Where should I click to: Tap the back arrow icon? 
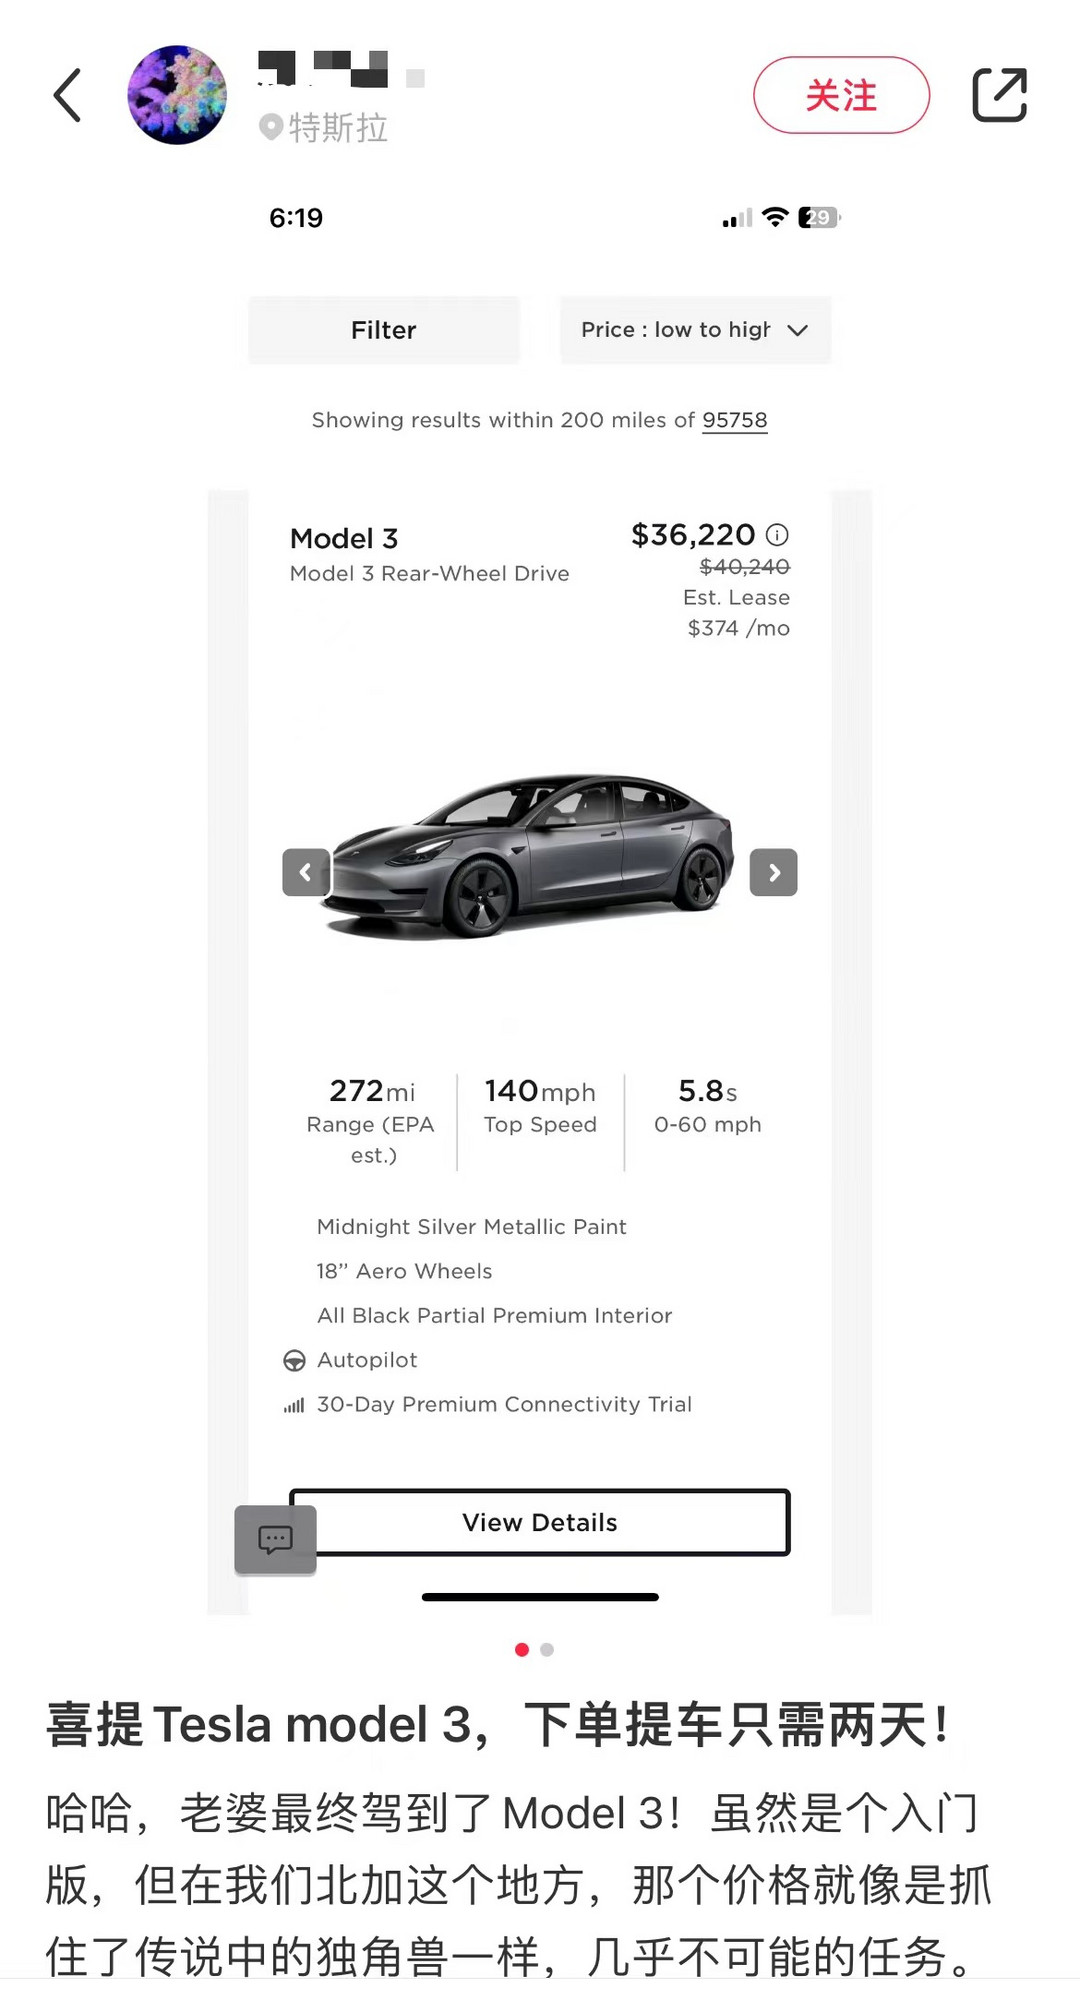point(67,96)
